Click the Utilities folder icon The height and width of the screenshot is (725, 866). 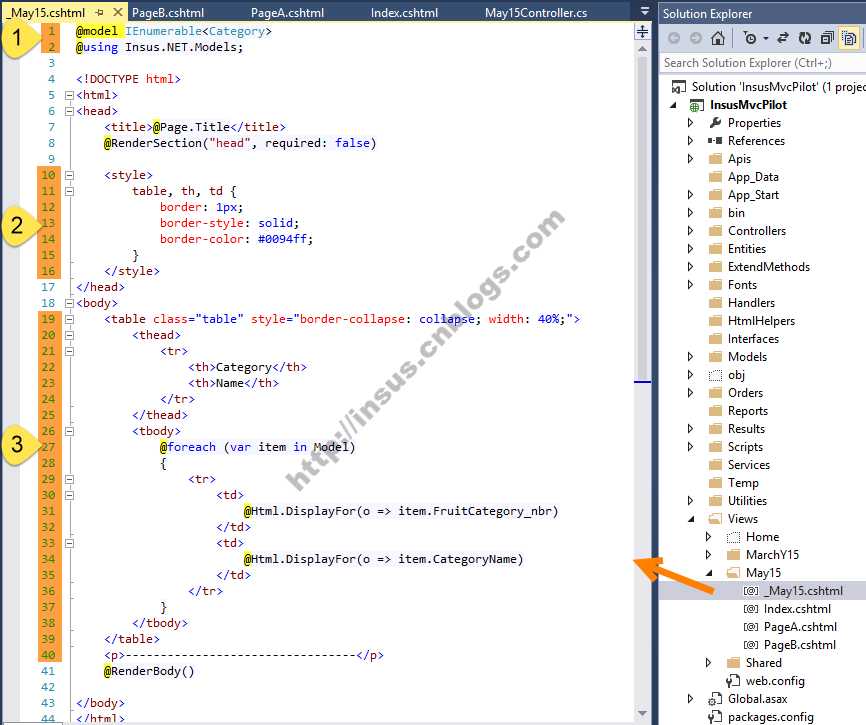coord(715,501)
